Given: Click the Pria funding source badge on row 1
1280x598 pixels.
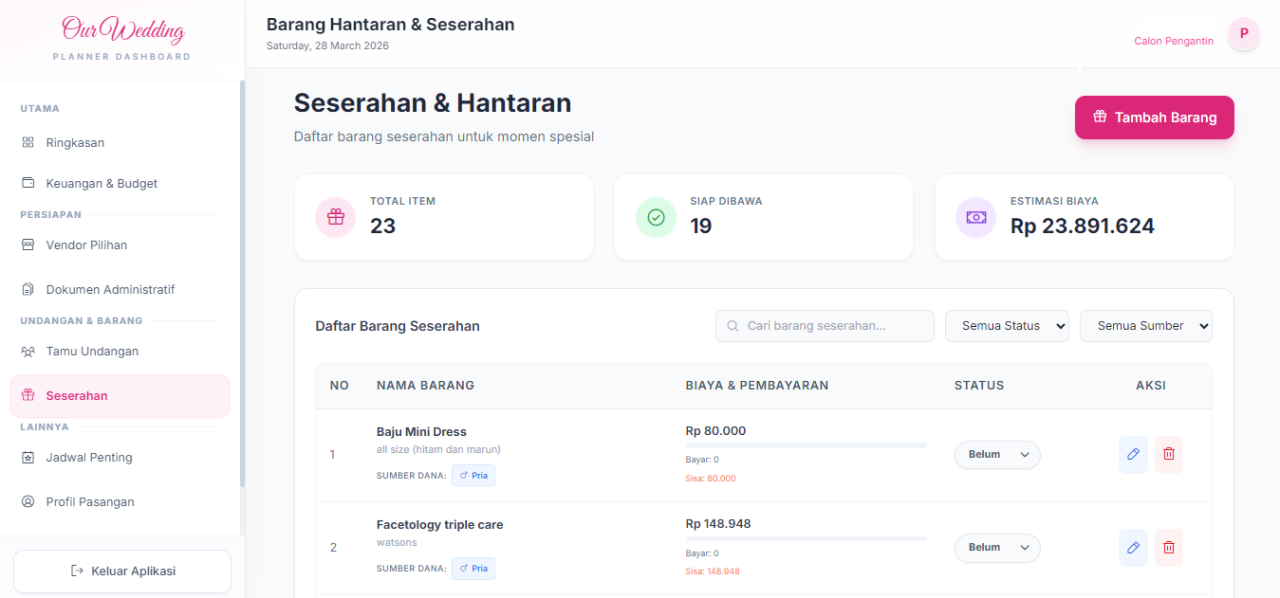Looking at the screenshot, I should (473, 475).
